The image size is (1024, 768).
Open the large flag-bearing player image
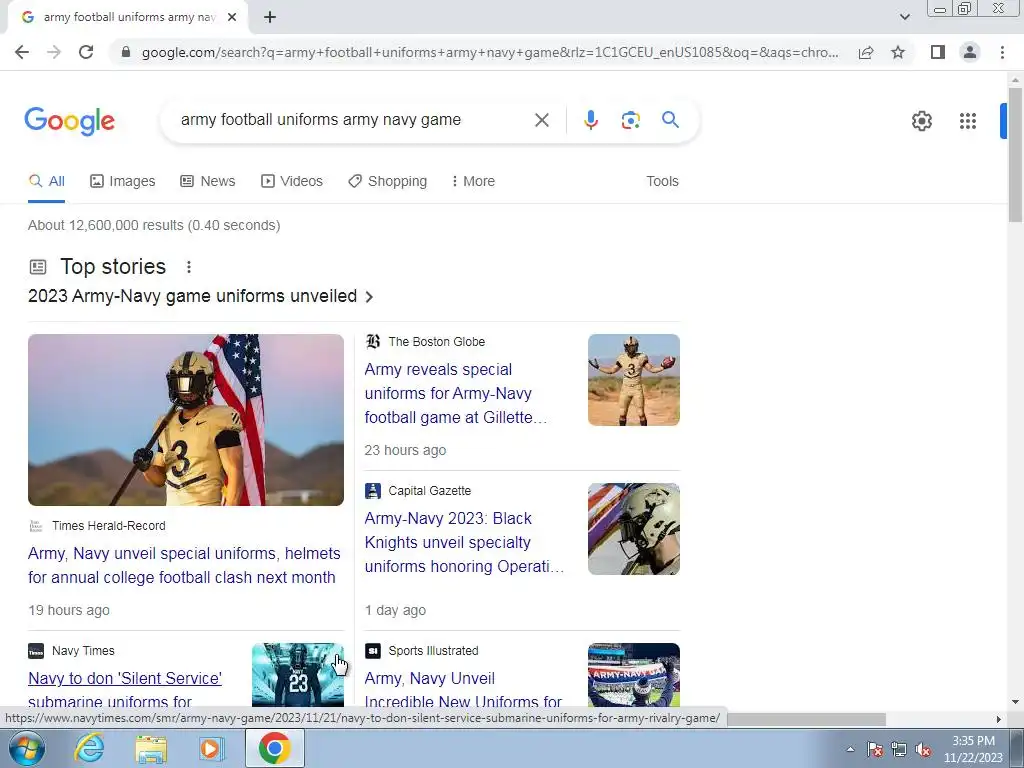click(185, 420)
